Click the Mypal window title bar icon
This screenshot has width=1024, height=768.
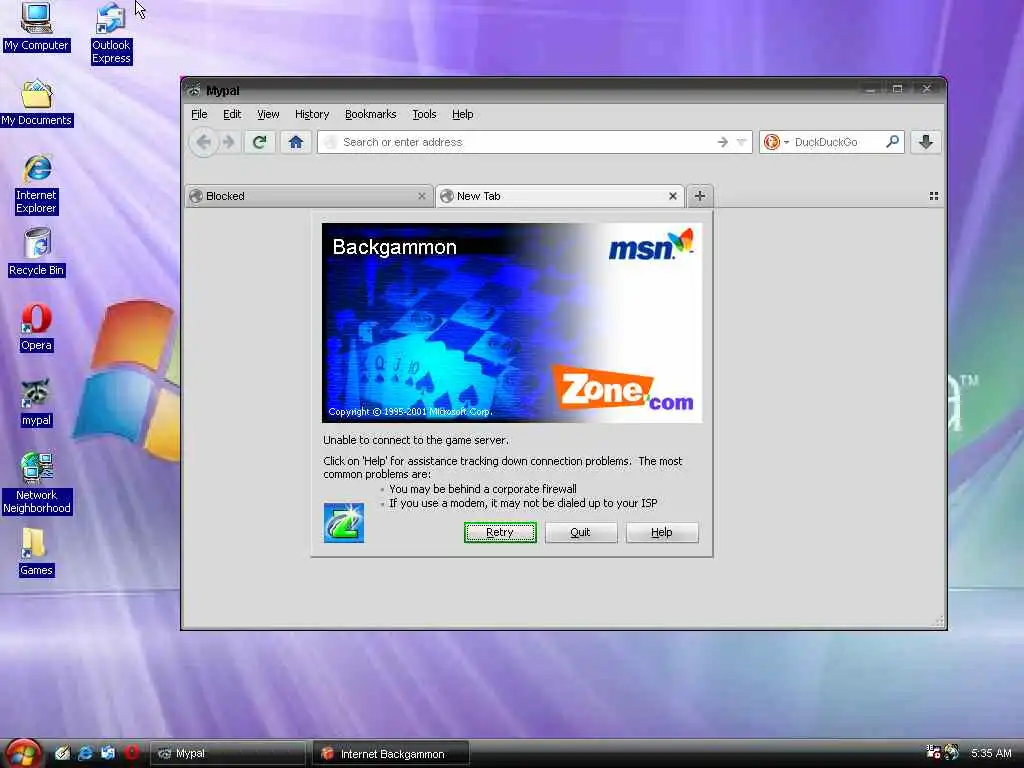click(x=193, y=90)
